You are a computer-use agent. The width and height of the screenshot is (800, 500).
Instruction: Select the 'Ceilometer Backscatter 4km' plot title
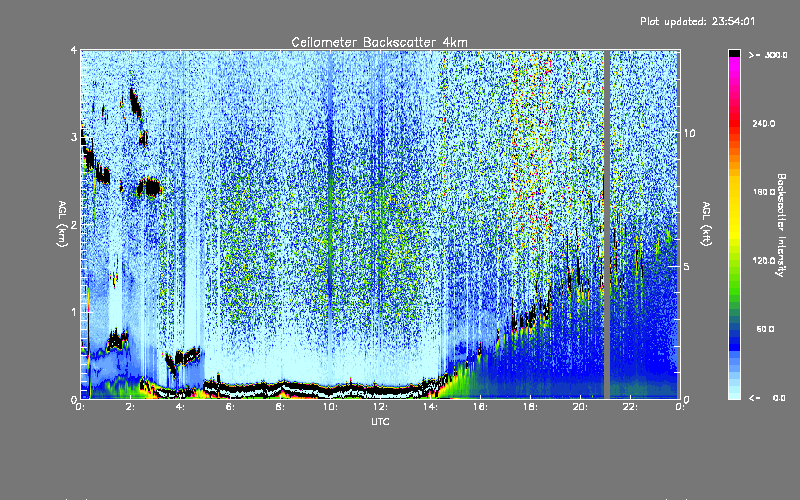click(379, 42)
